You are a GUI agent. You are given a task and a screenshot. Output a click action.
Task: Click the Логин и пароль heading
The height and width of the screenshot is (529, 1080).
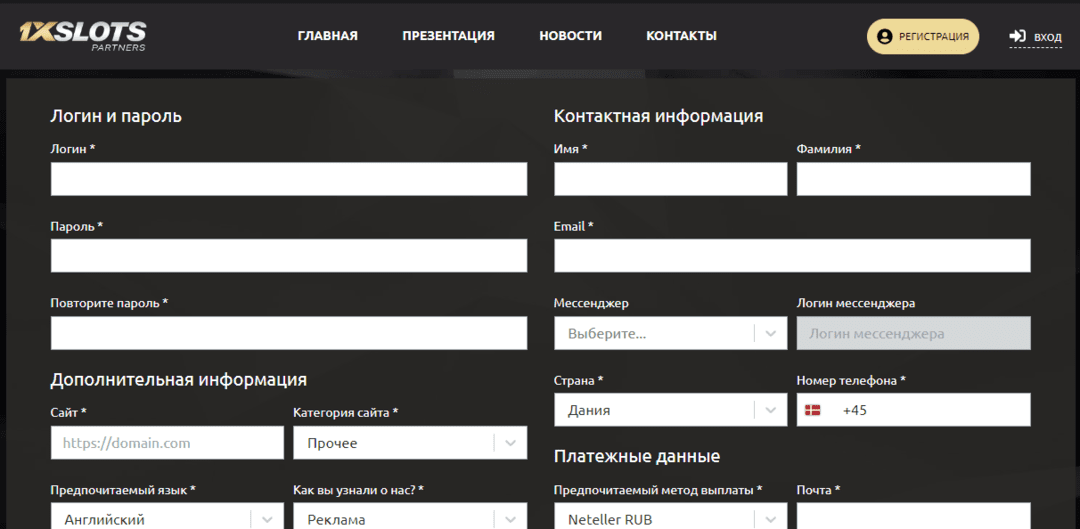click(x=116, y=116)
